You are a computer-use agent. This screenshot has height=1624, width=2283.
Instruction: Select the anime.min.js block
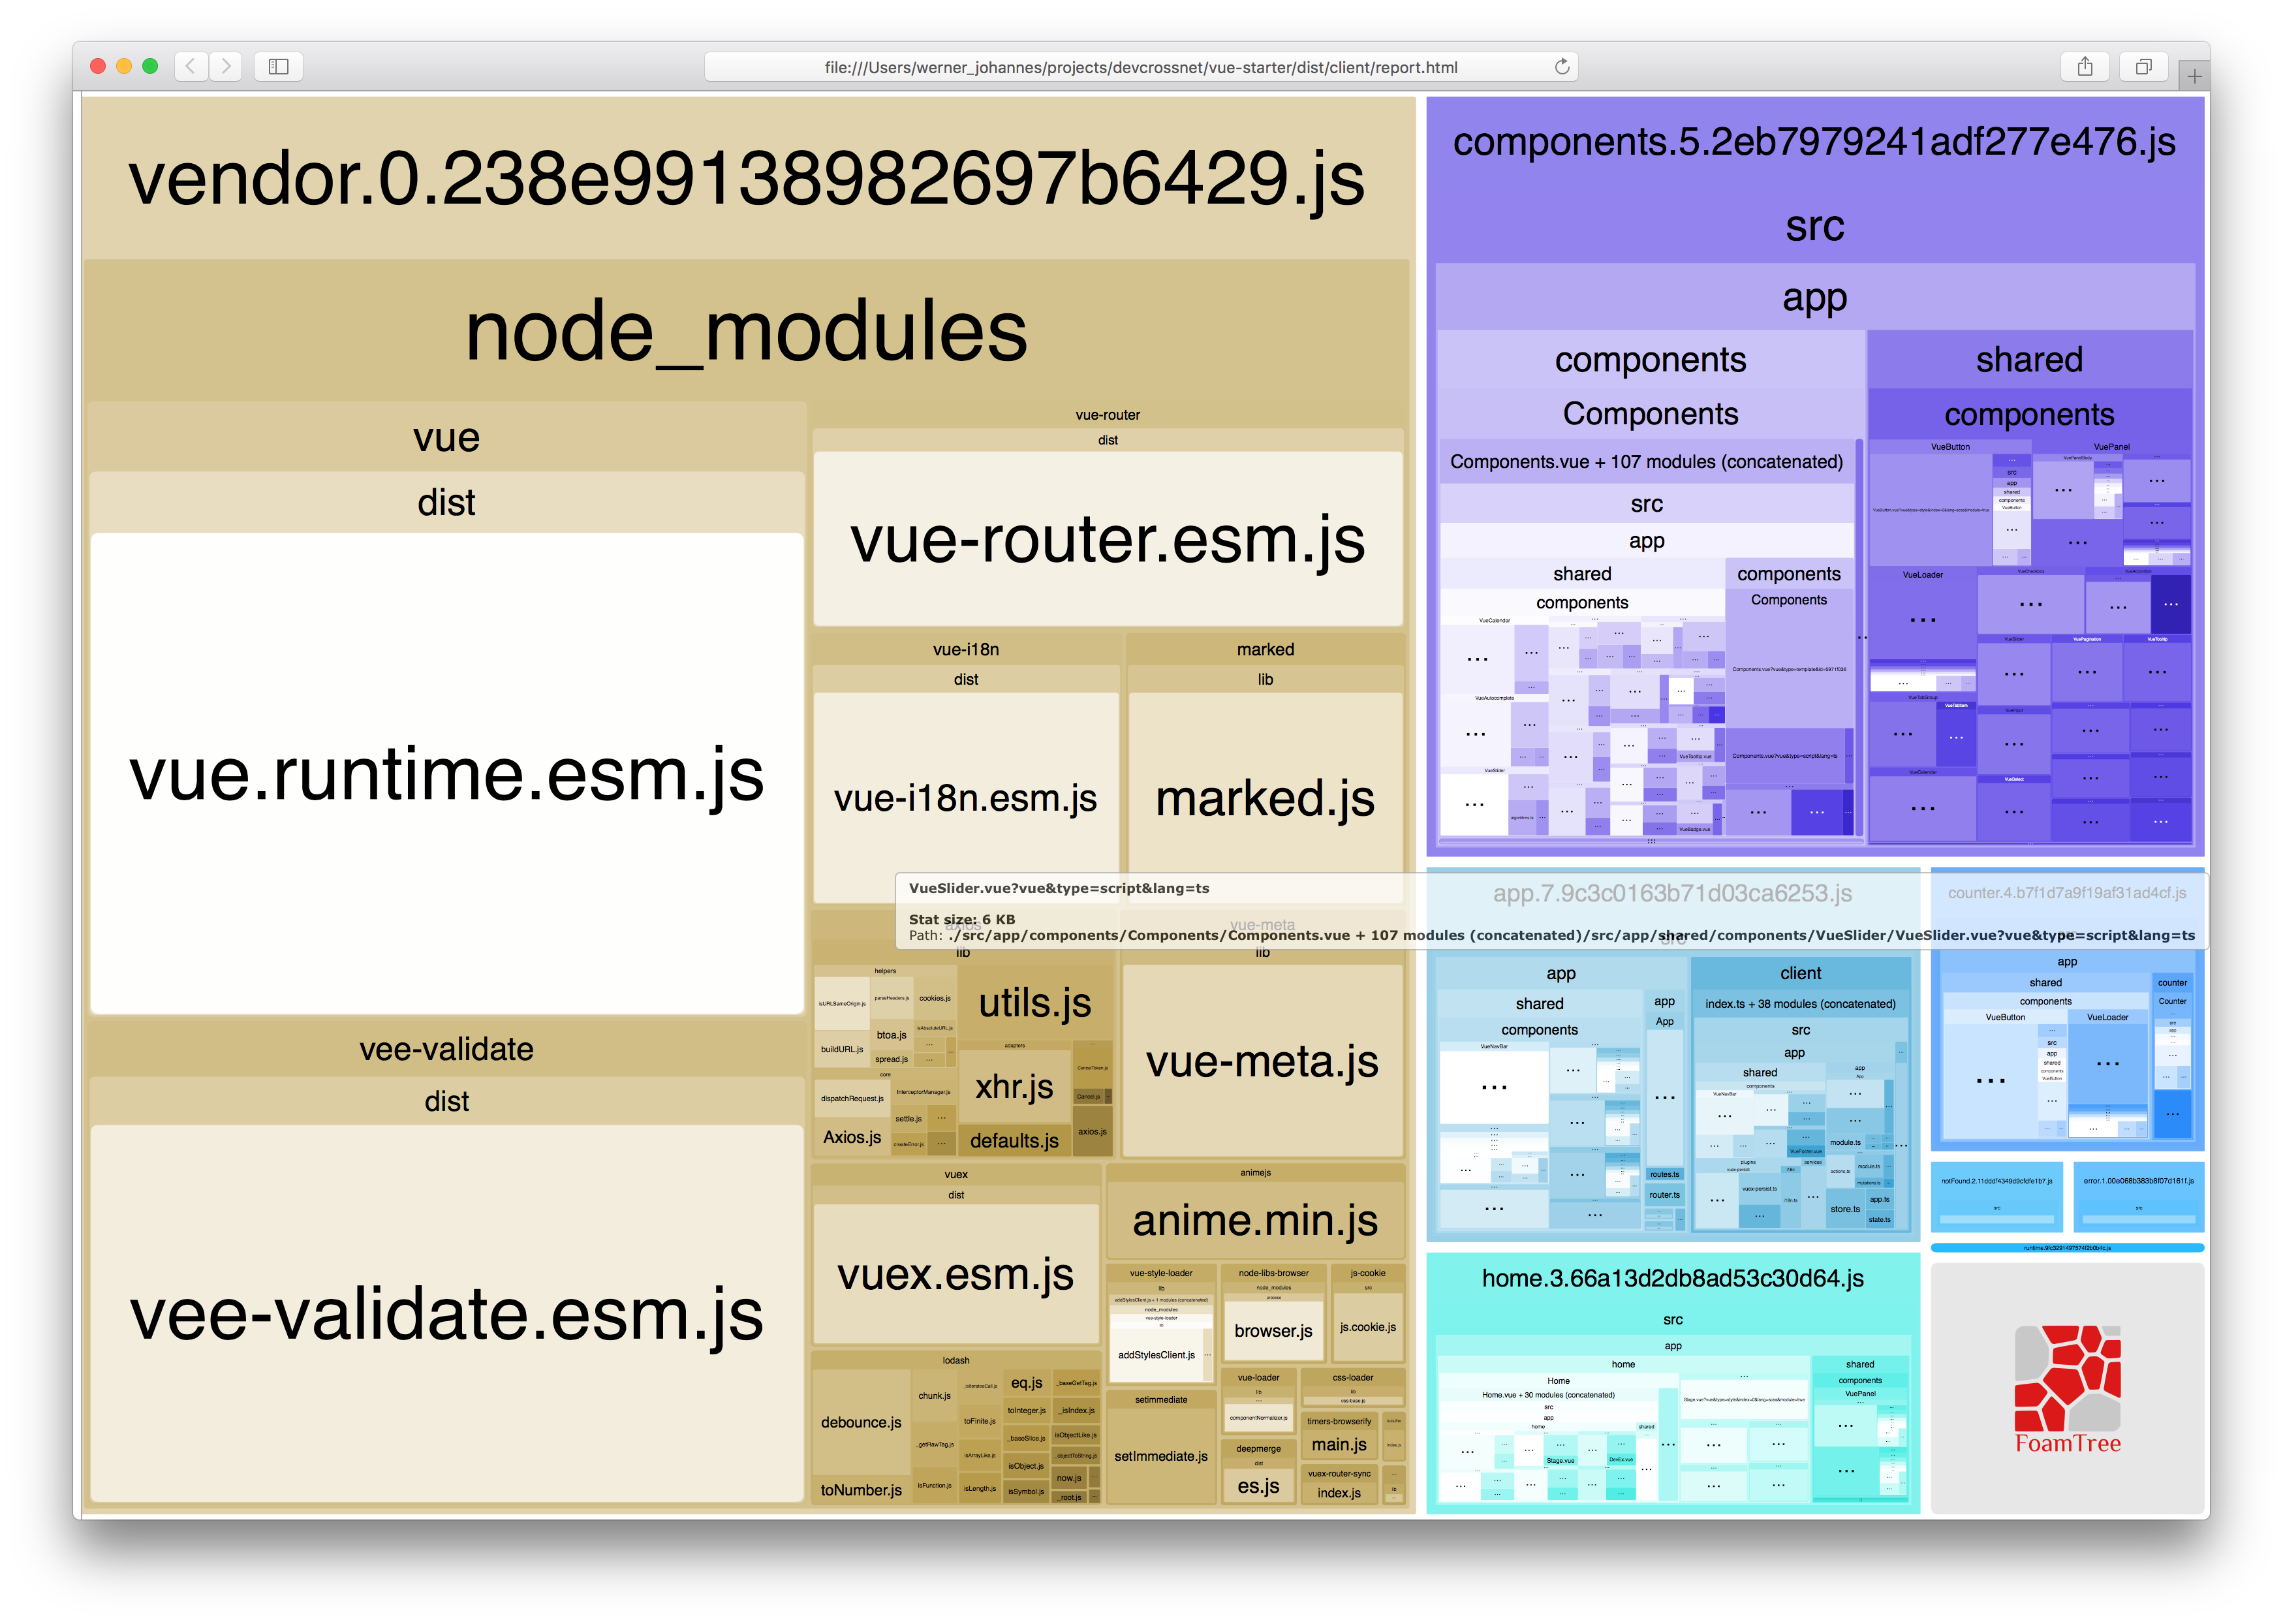pyautogui.click(x=1255, y=1220)
